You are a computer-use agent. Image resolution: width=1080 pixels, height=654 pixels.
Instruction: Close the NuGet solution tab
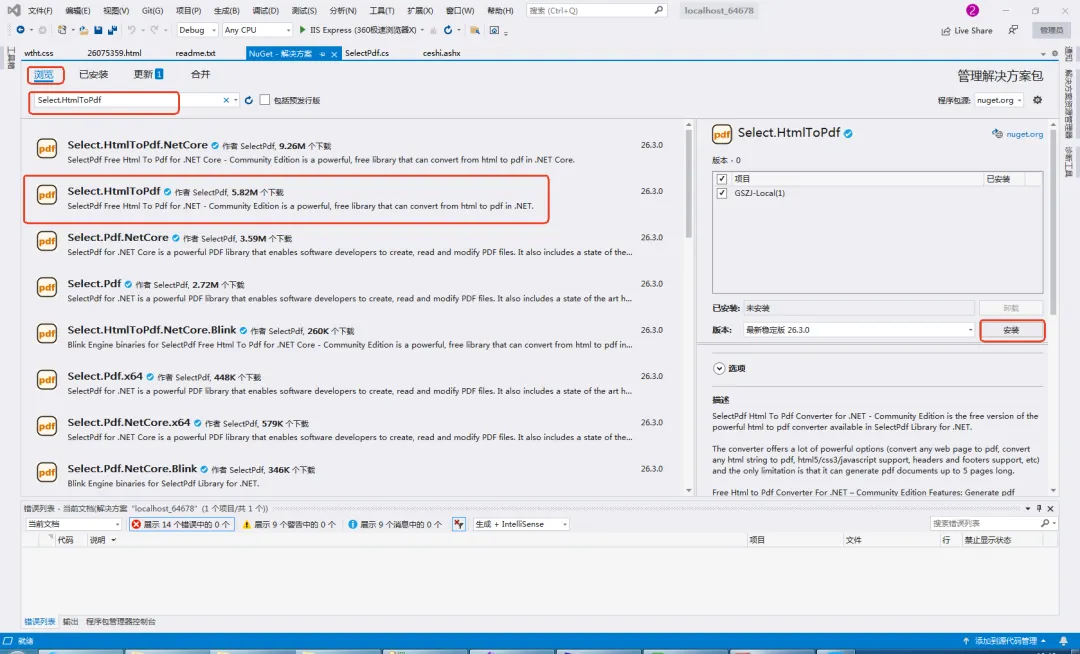point(334,54)
